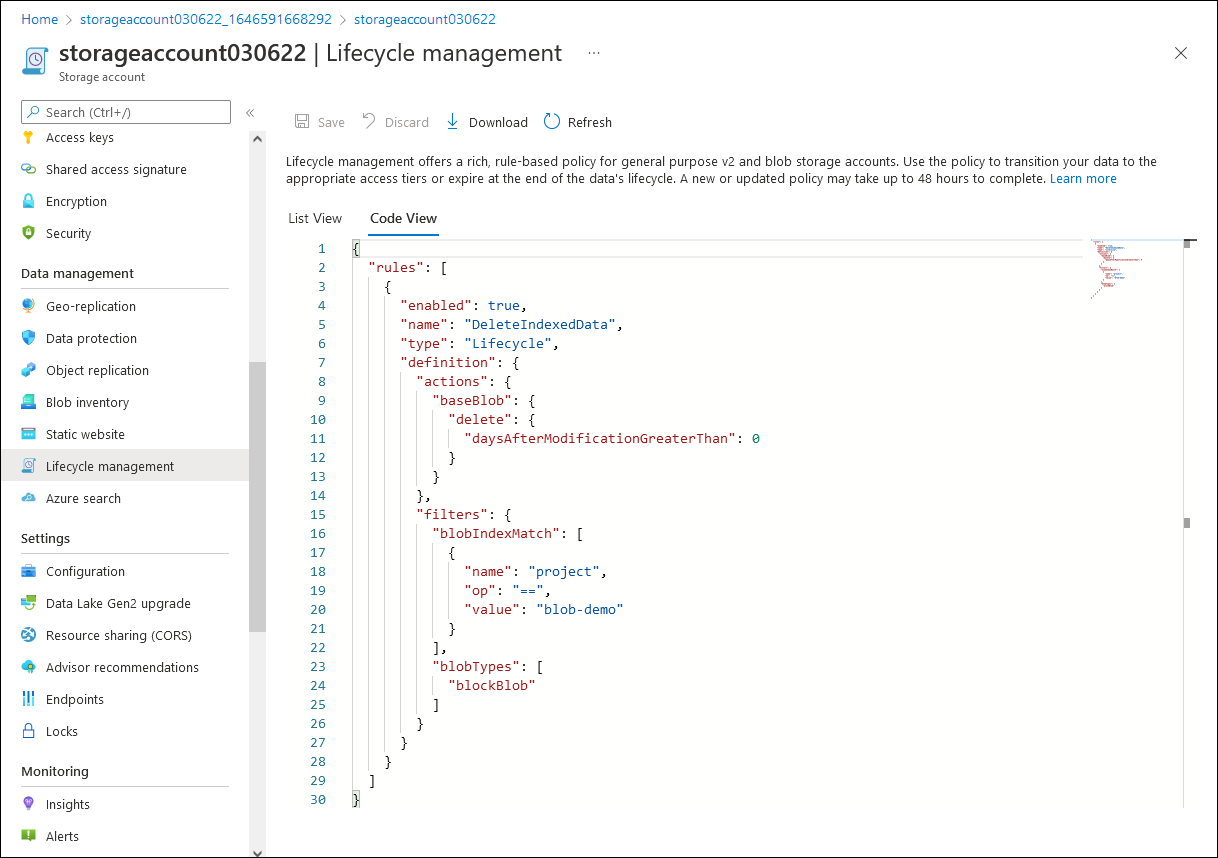The image size is (1218, 858).
Task: Open storageaccount030622_1646591668292 breadcrumb
Action: [x=206, y=19]
